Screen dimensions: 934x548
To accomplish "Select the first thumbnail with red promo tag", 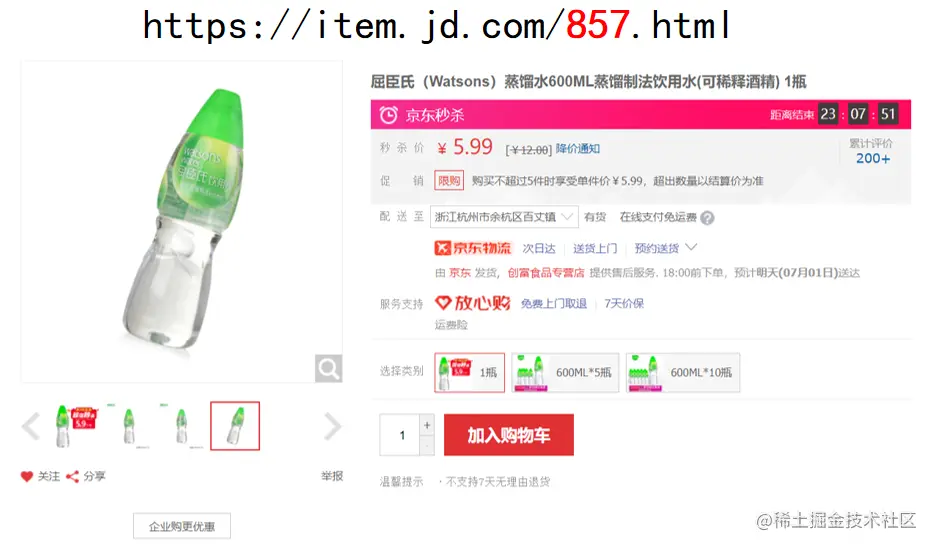I will tap(76, 426).
